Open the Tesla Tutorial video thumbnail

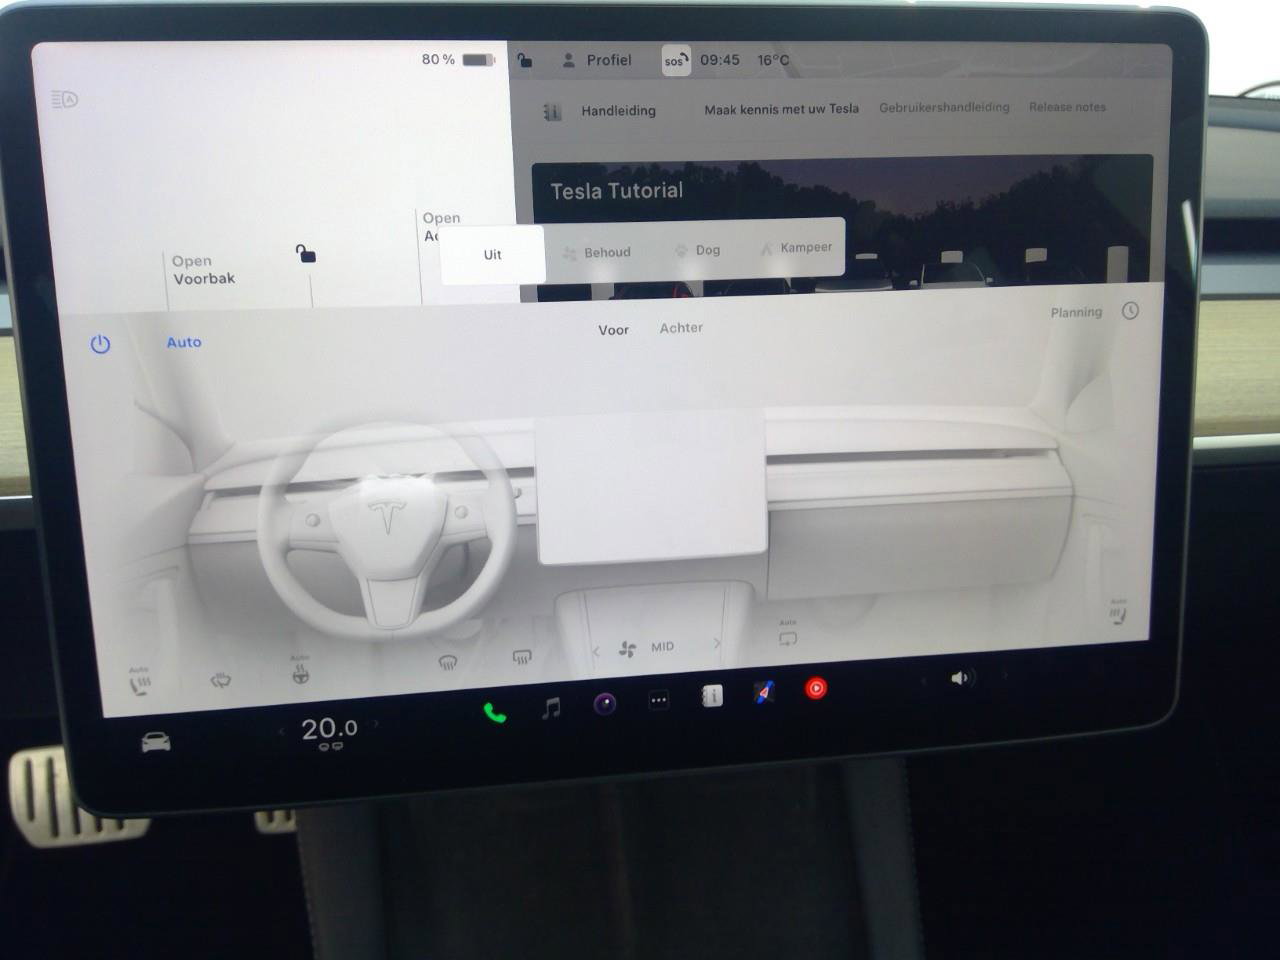point(842,227)
